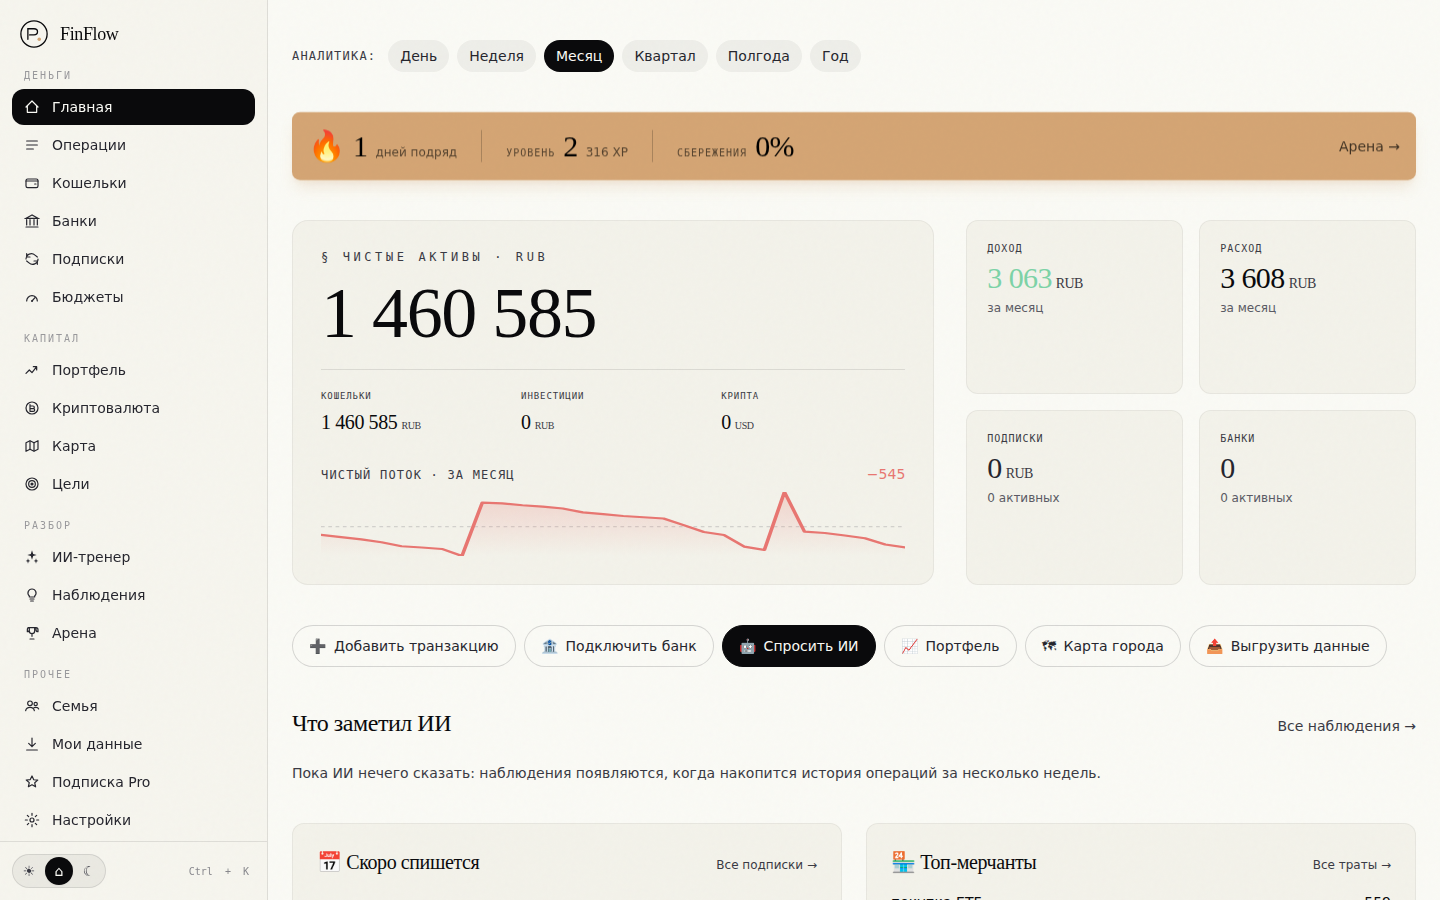Go to Главная in sidebar
This screenshot has height=900, width=1440.
(x=133, y=107)
